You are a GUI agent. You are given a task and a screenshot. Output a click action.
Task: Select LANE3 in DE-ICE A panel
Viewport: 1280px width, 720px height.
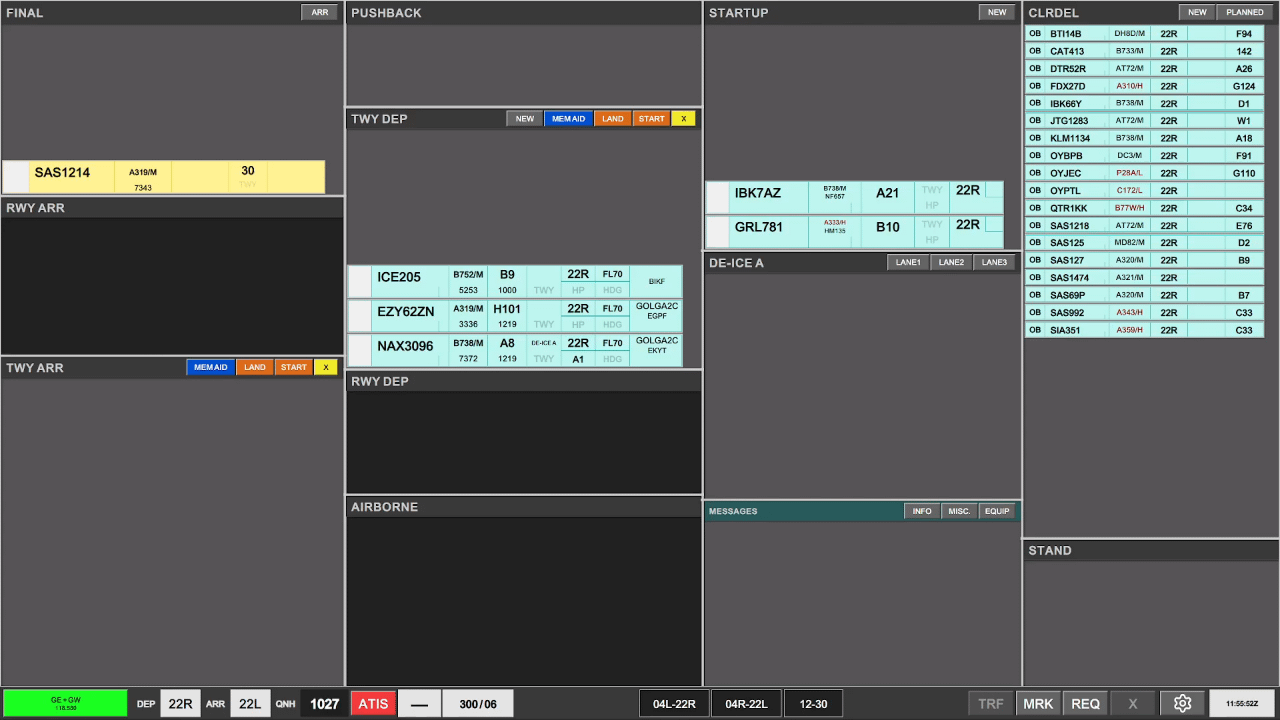[994, 263]
